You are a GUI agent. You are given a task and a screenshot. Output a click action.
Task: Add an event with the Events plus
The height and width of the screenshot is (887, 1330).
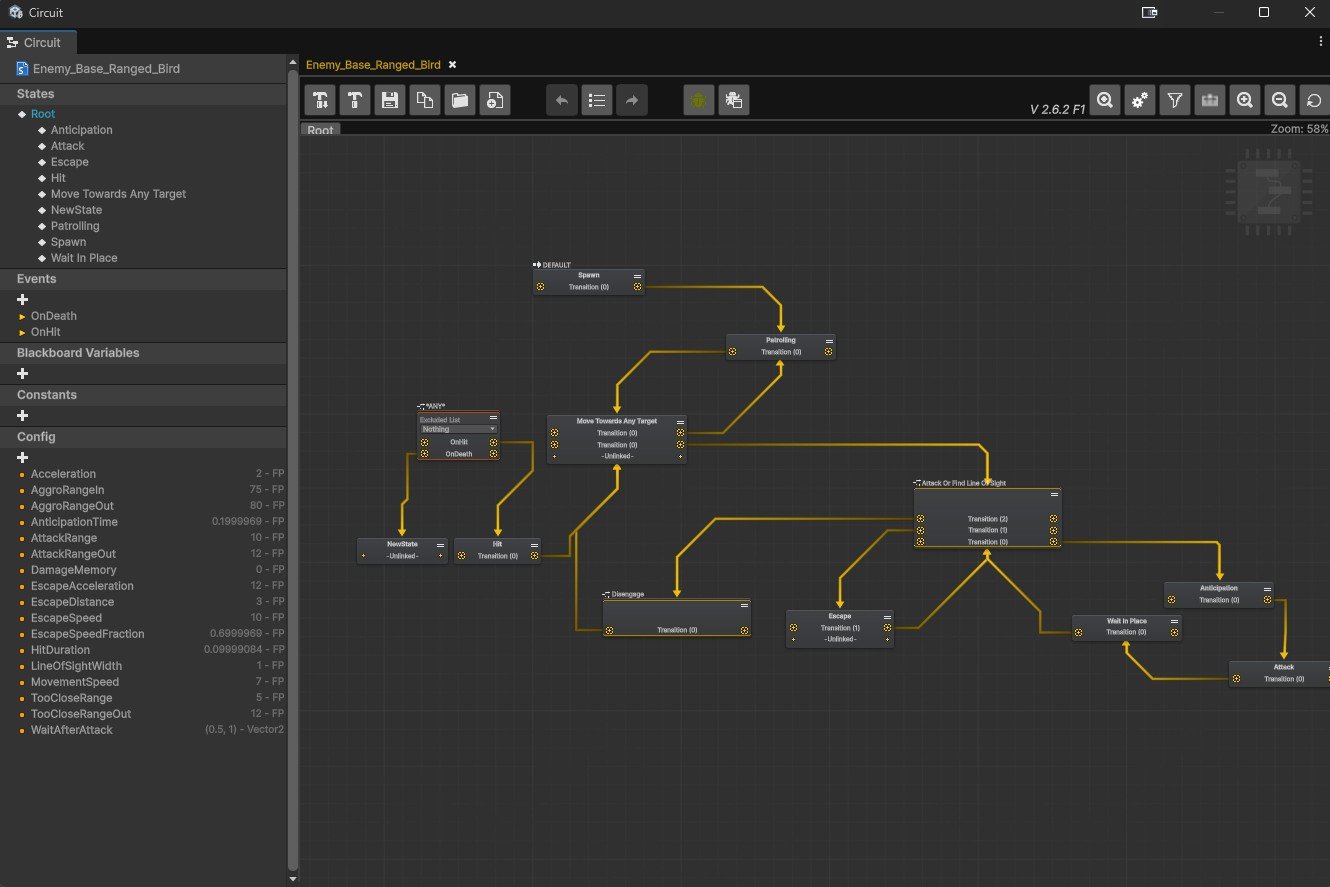[x=23, y=299]
